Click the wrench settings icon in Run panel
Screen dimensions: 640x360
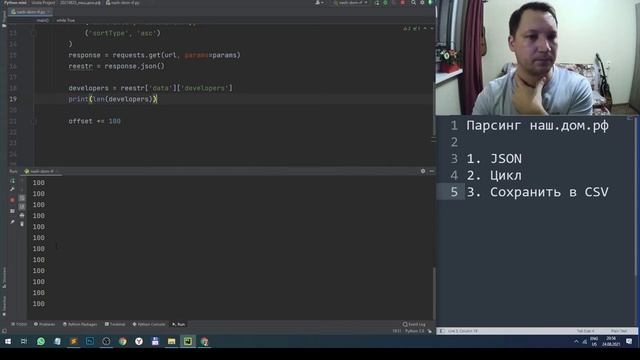point(12,189)
